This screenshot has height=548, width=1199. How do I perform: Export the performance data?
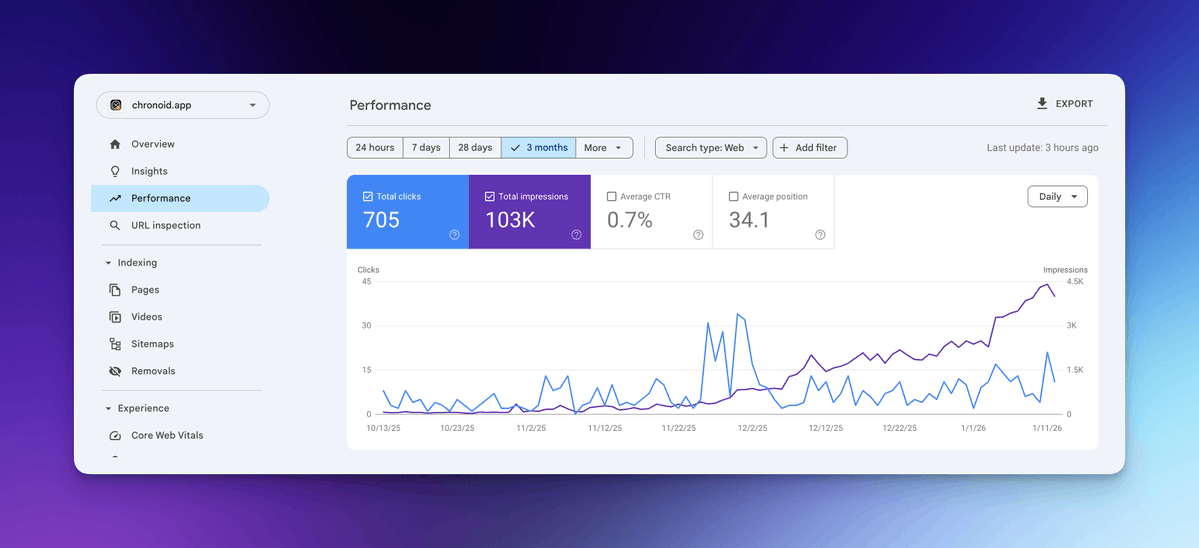(1064, 104)
